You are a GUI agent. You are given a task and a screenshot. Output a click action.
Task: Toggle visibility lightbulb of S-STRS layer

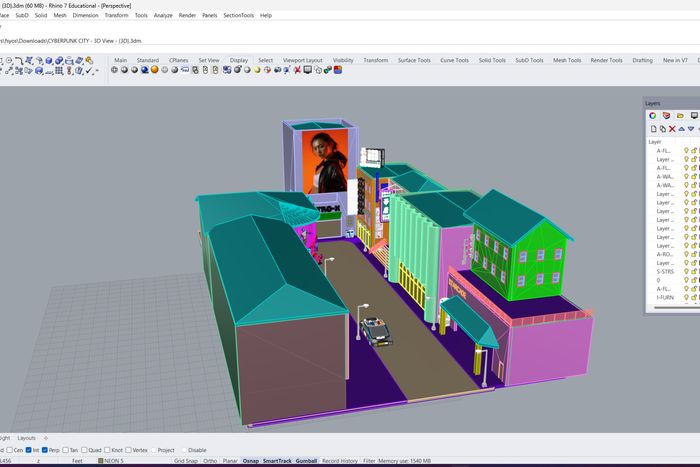click(687, 270)
